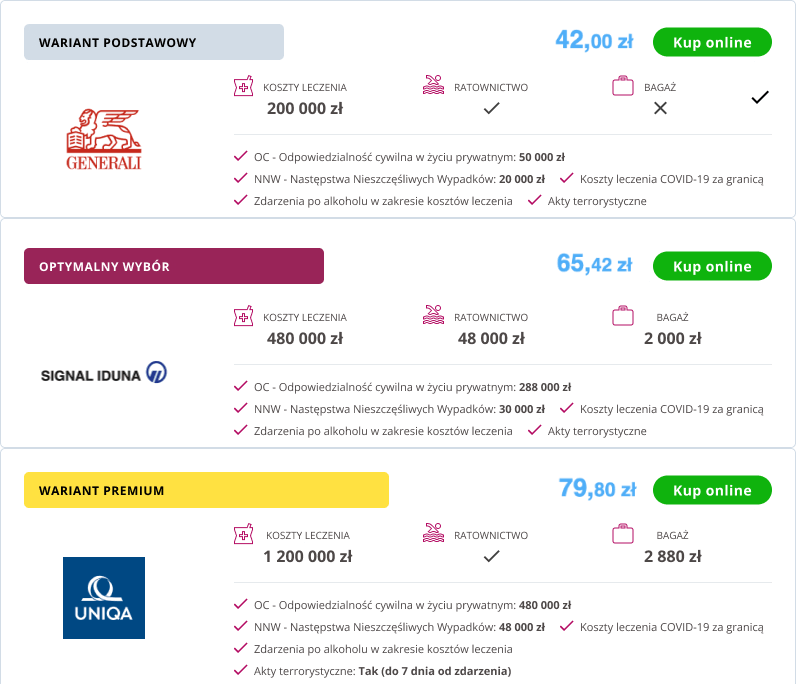796x684 pixels.
Task: Click the Uniqa medical costs icon
Action: 243,535
